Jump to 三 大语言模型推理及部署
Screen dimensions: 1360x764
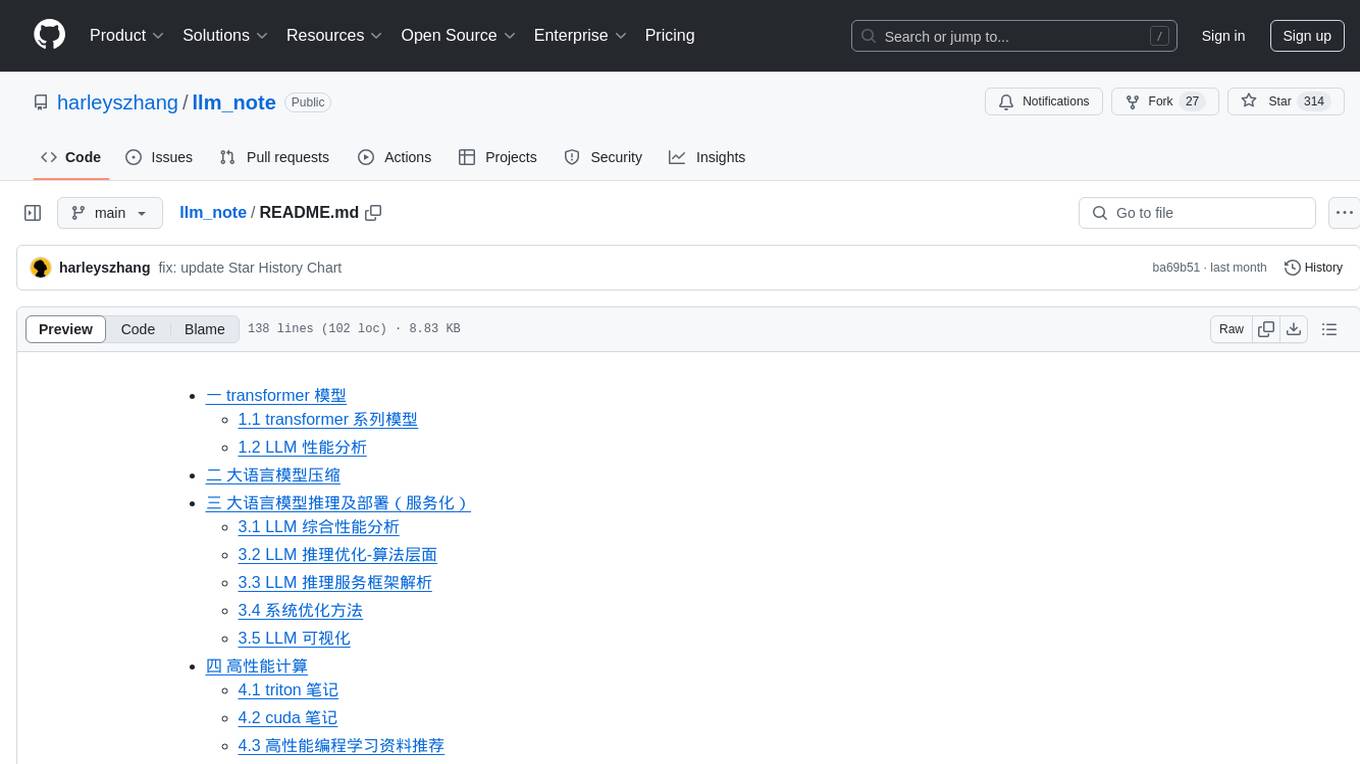[x=338, y=503]
